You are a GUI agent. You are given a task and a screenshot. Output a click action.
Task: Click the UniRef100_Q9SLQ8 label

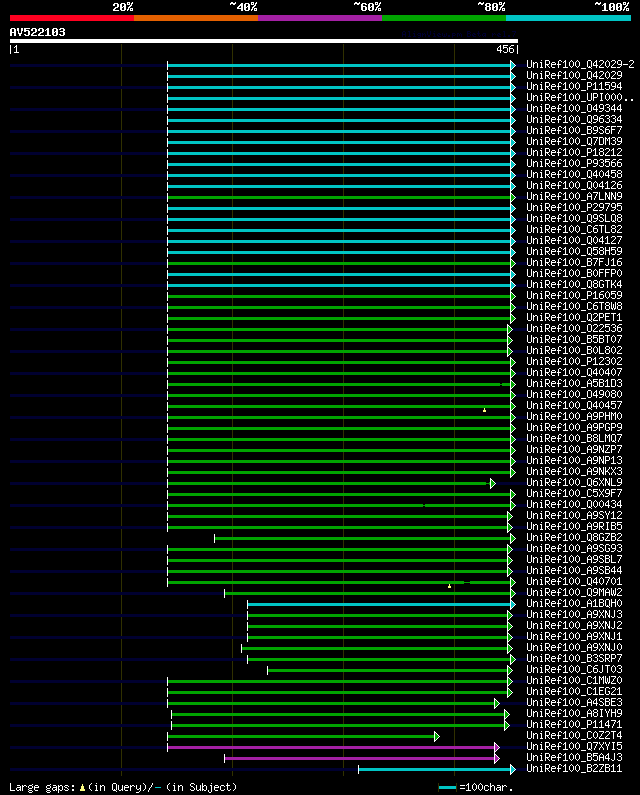click(x=574, y=219)
